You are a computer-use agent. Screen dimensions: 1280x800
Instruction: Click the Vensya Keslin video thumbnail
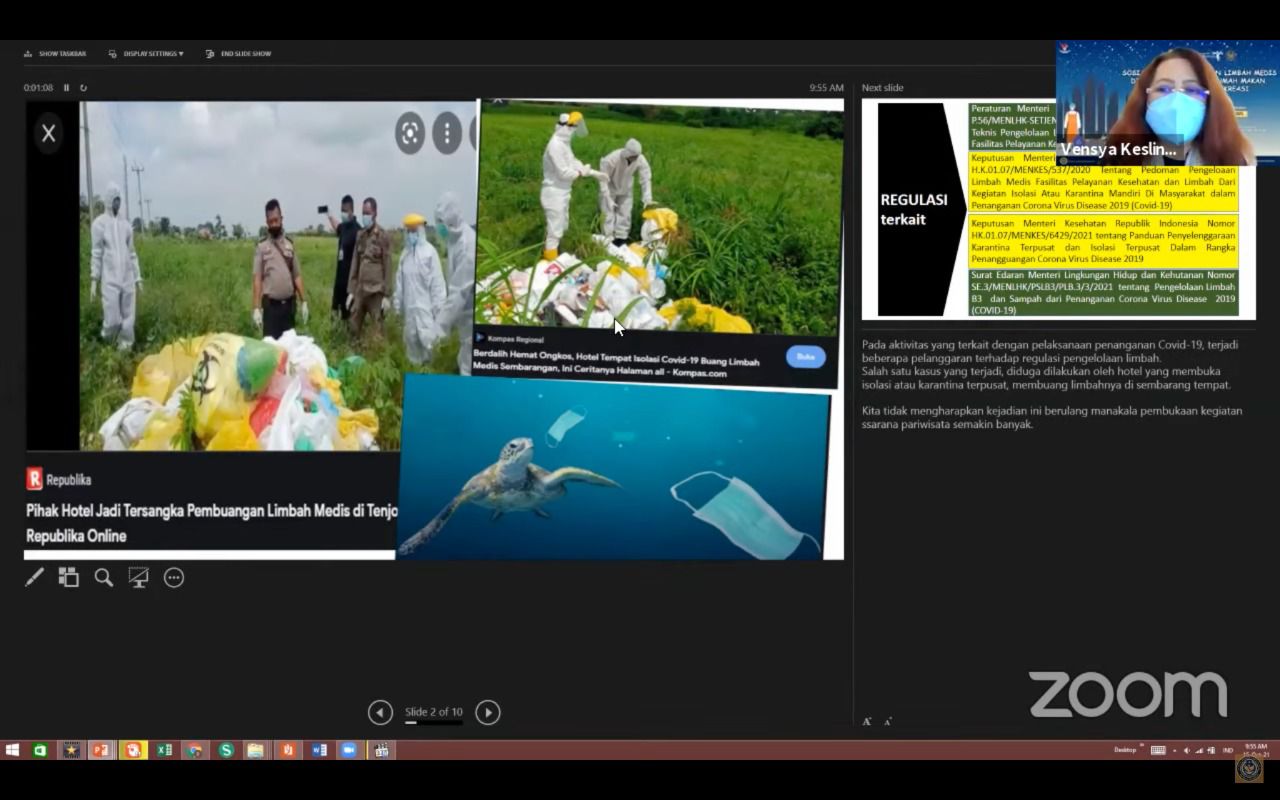[x=1167, y=103]
